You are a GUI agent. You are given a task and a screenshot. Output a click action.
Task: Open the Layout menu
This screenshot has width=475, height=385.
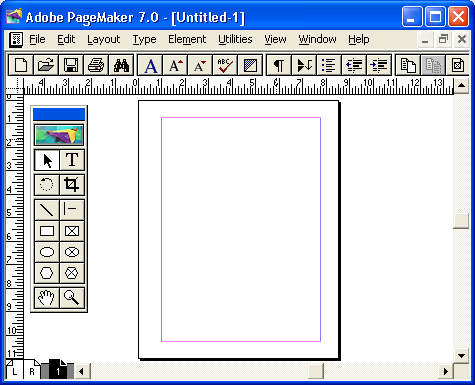click(103, 39)
